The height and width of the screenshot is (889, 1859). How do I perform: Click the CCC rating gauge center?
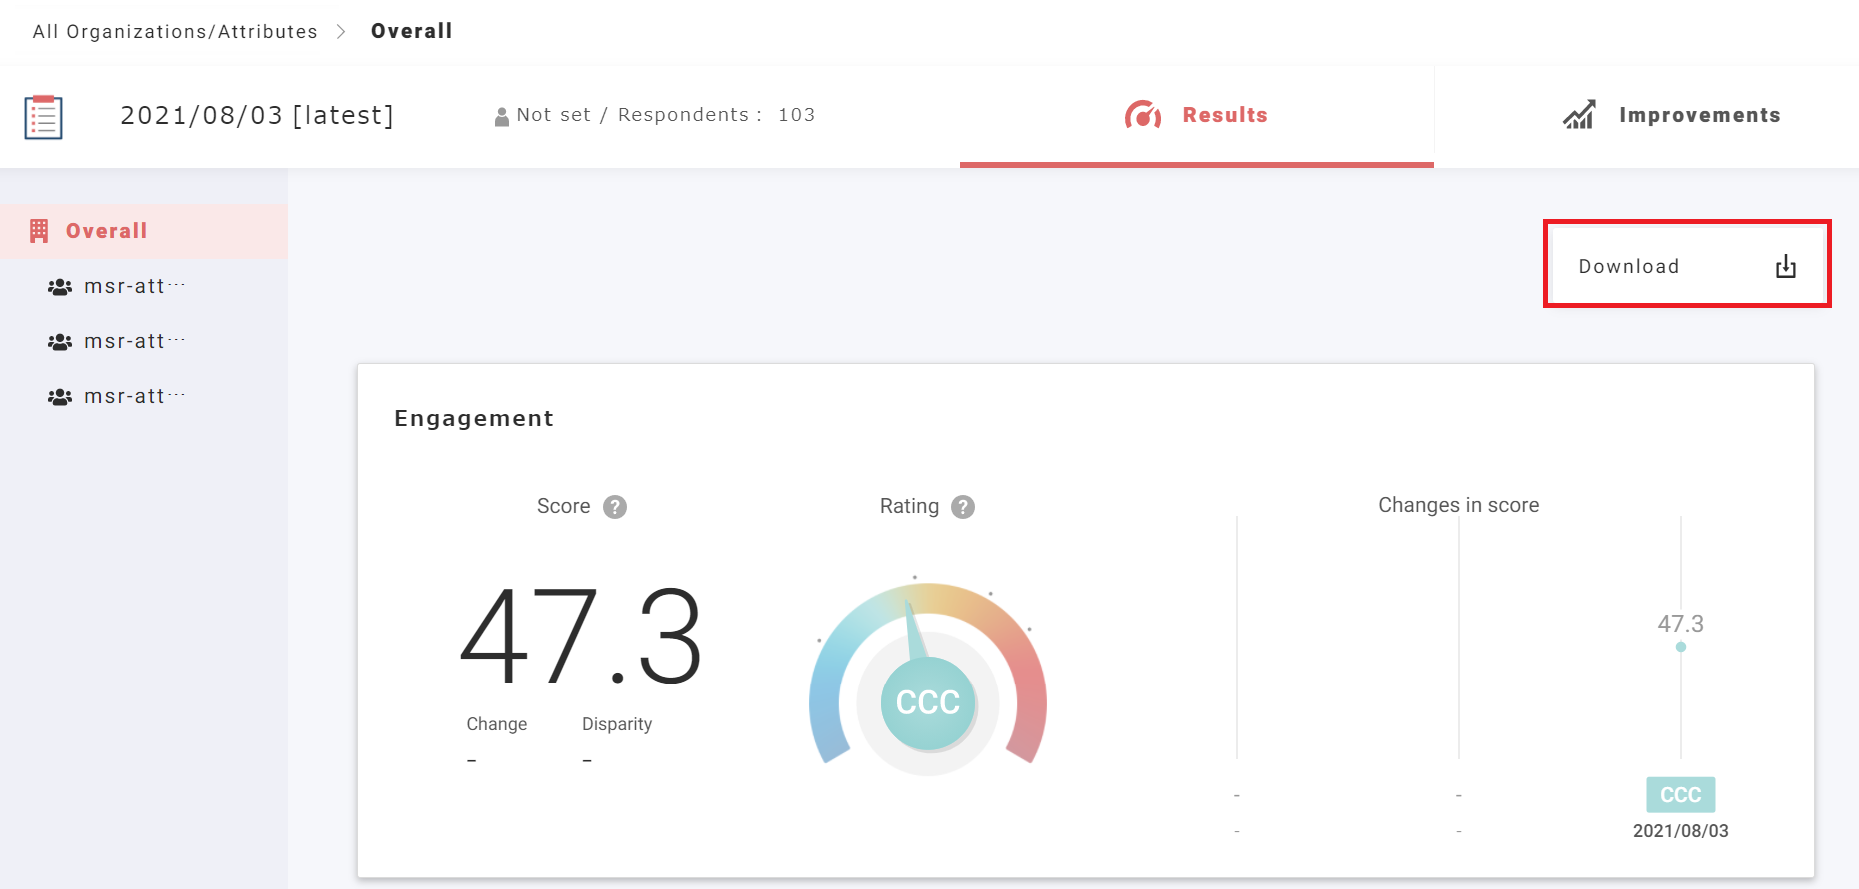[x=927, y=702]
